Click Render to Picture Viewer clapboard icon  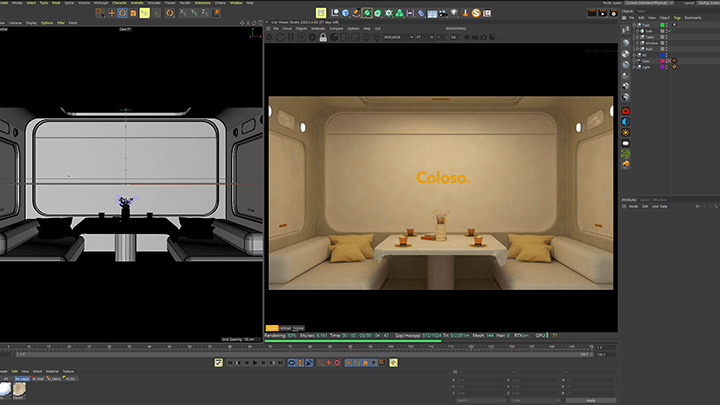[603, 13]
